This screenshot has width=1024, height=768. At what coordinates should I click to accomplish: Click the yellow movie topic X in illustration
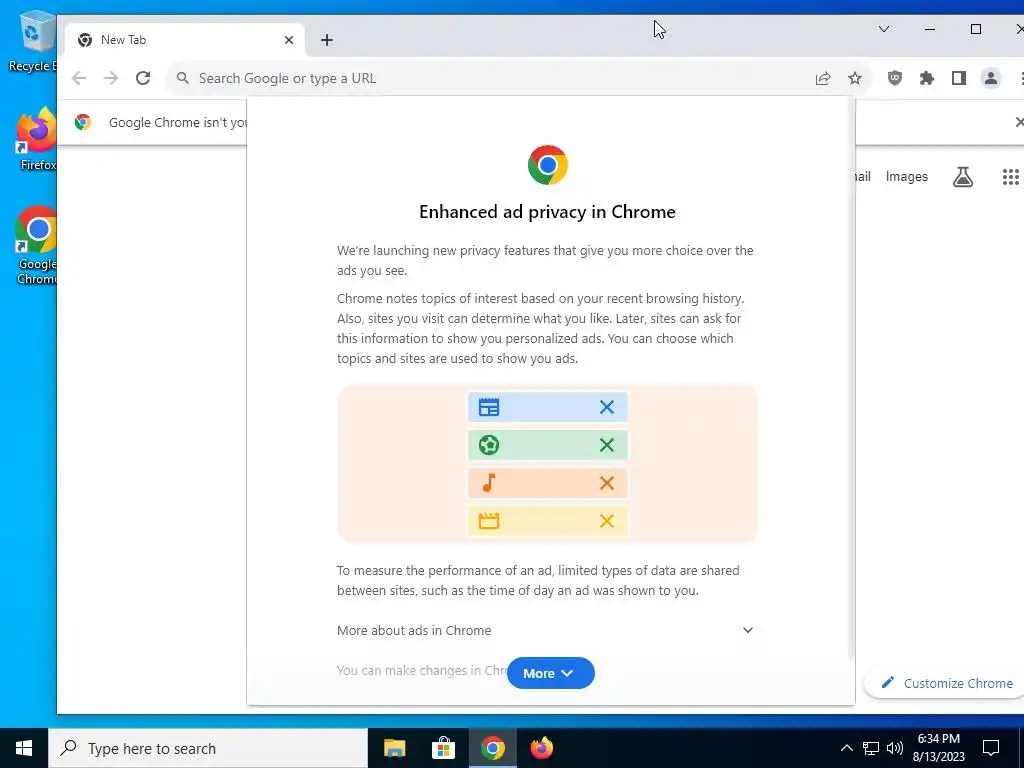(x=607, y=521)
